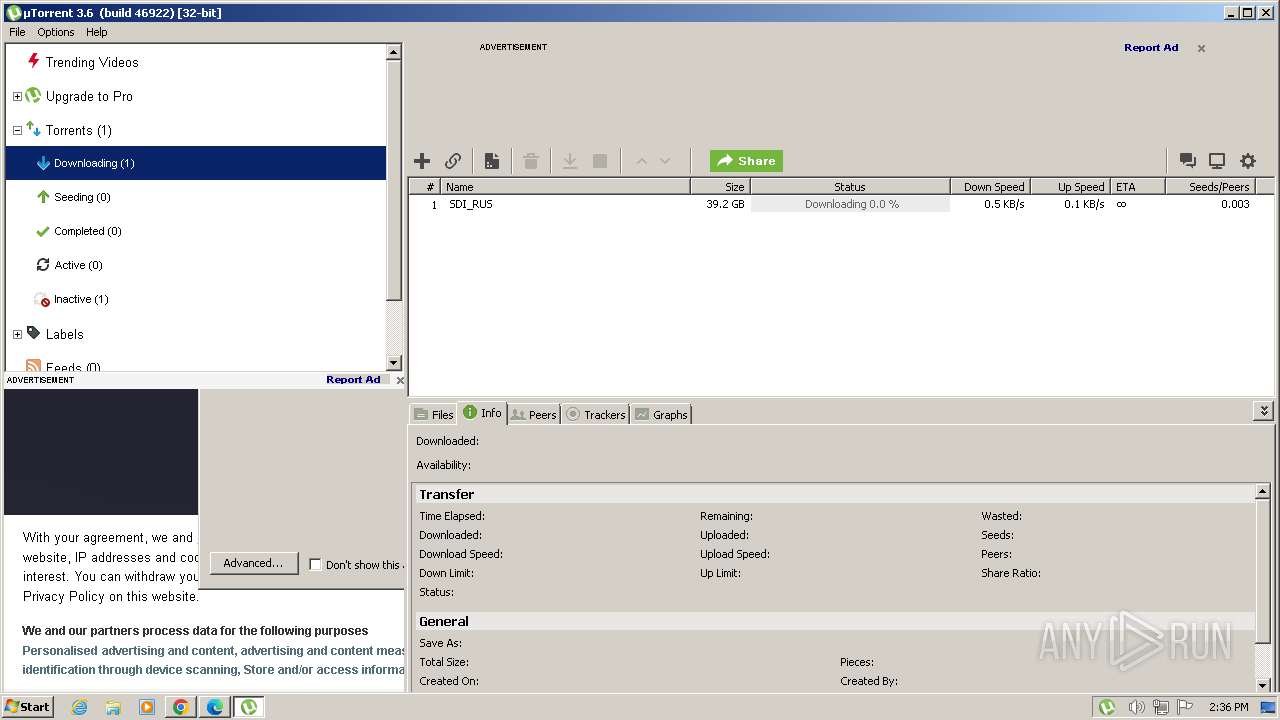Click the Stop torrent square icon
Viewport: 1280px width, 720px height.
(x=600, y=161)
